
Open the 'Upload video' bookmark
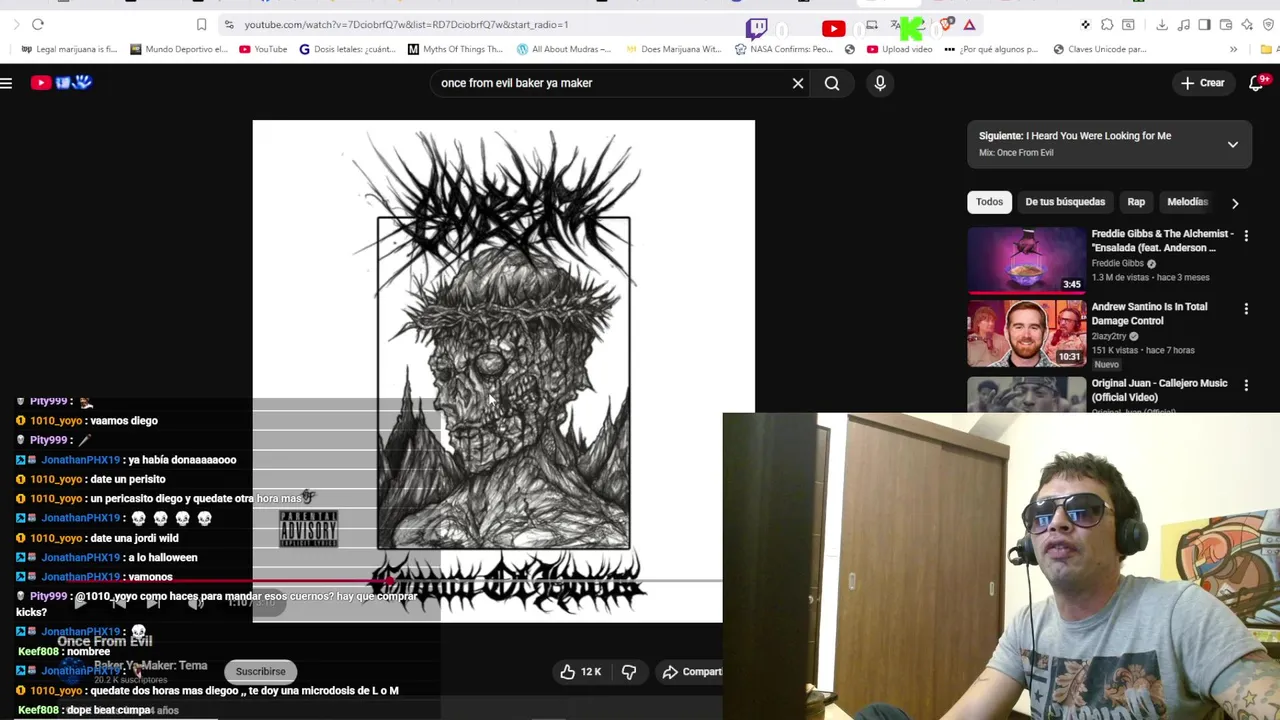(x=899, y=49)
